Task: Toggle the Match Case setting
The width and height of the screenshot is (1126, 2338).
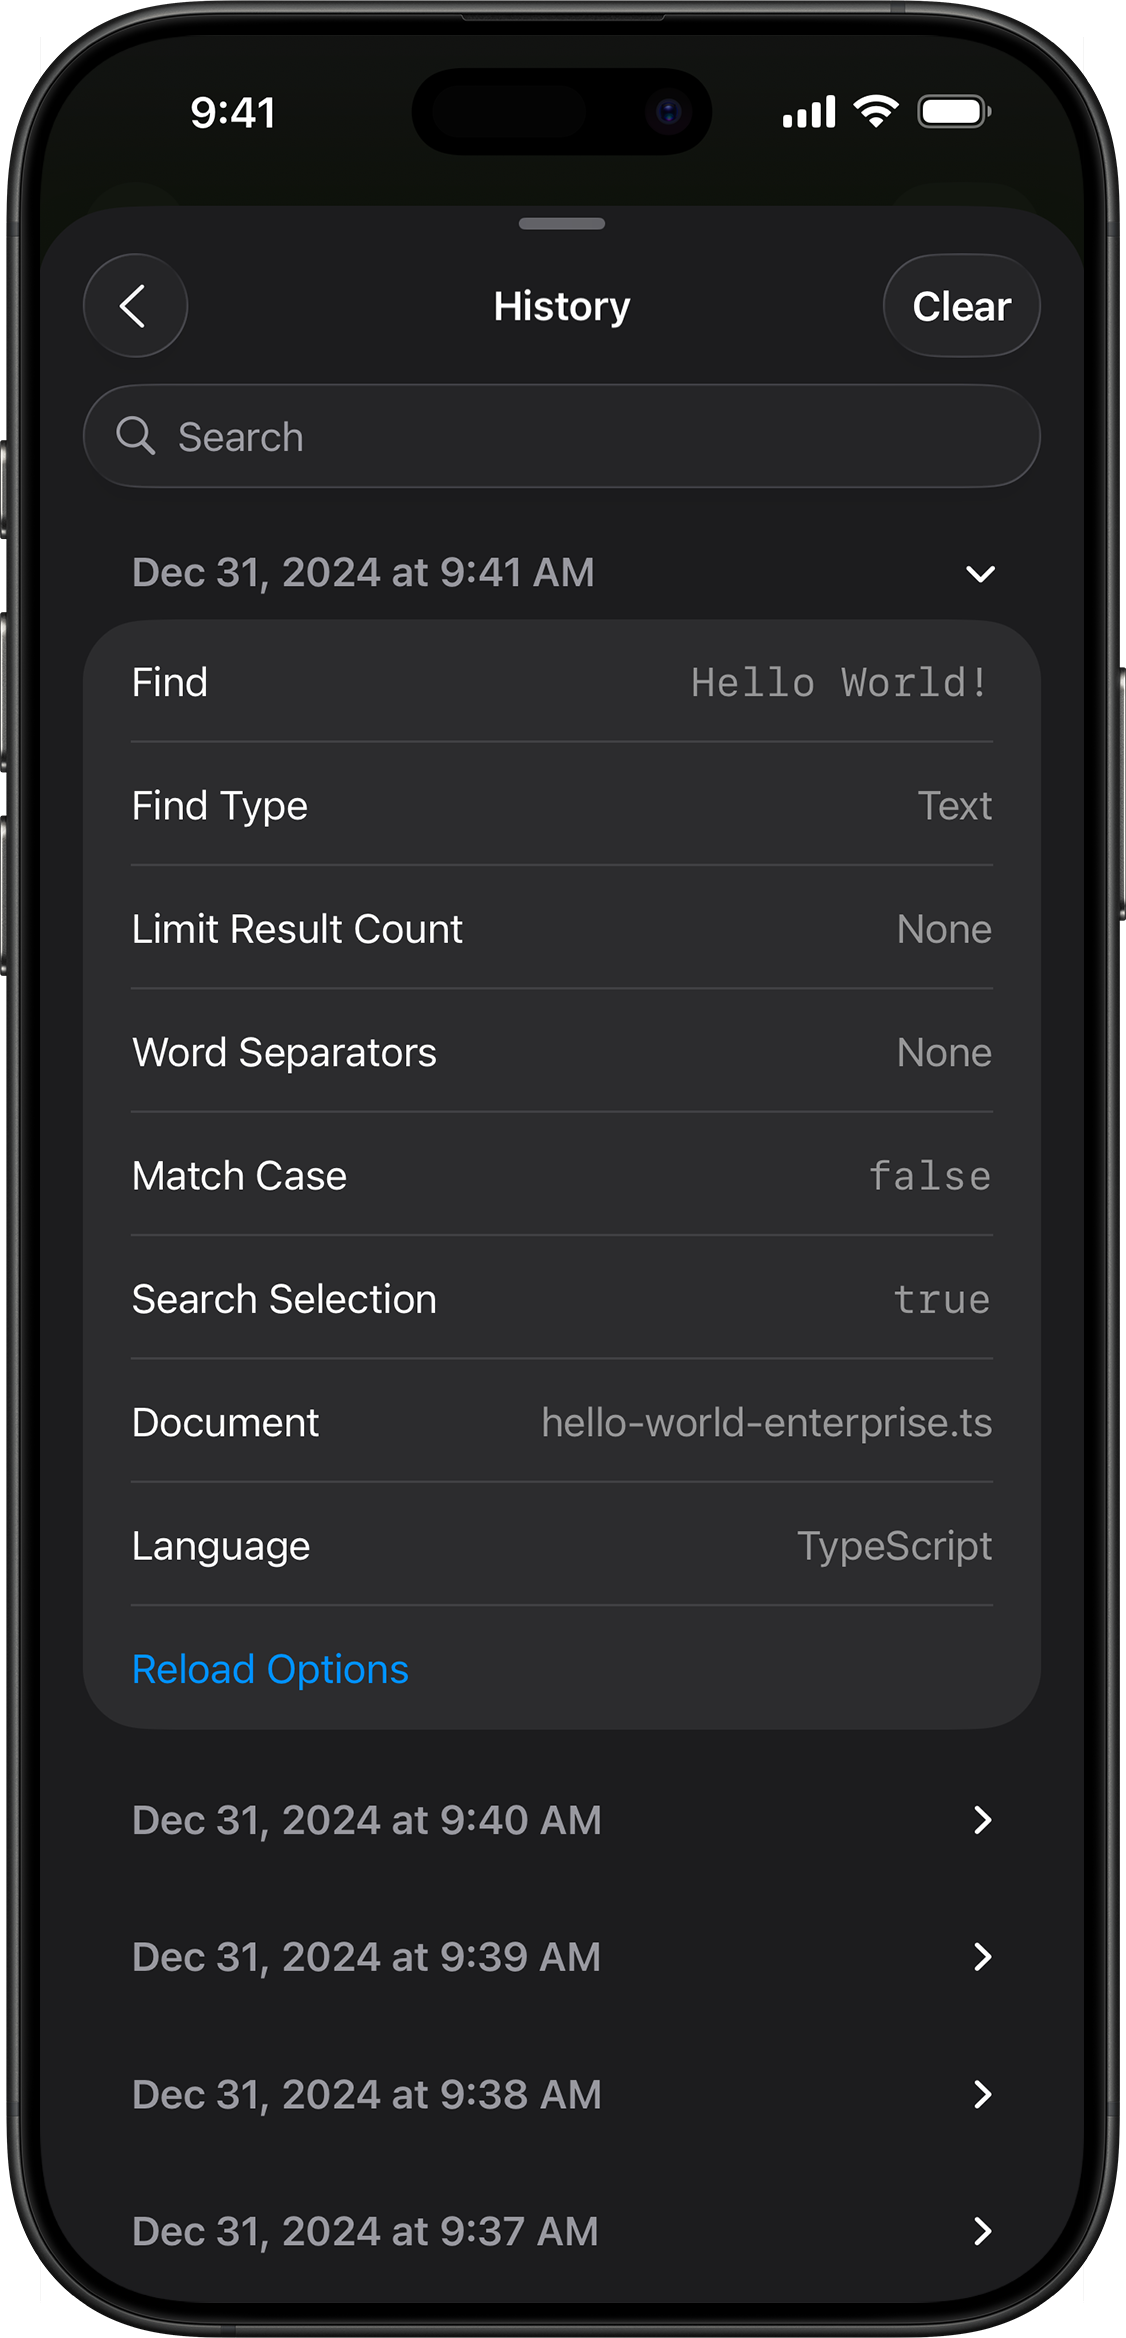Action: click(561, 1175)
